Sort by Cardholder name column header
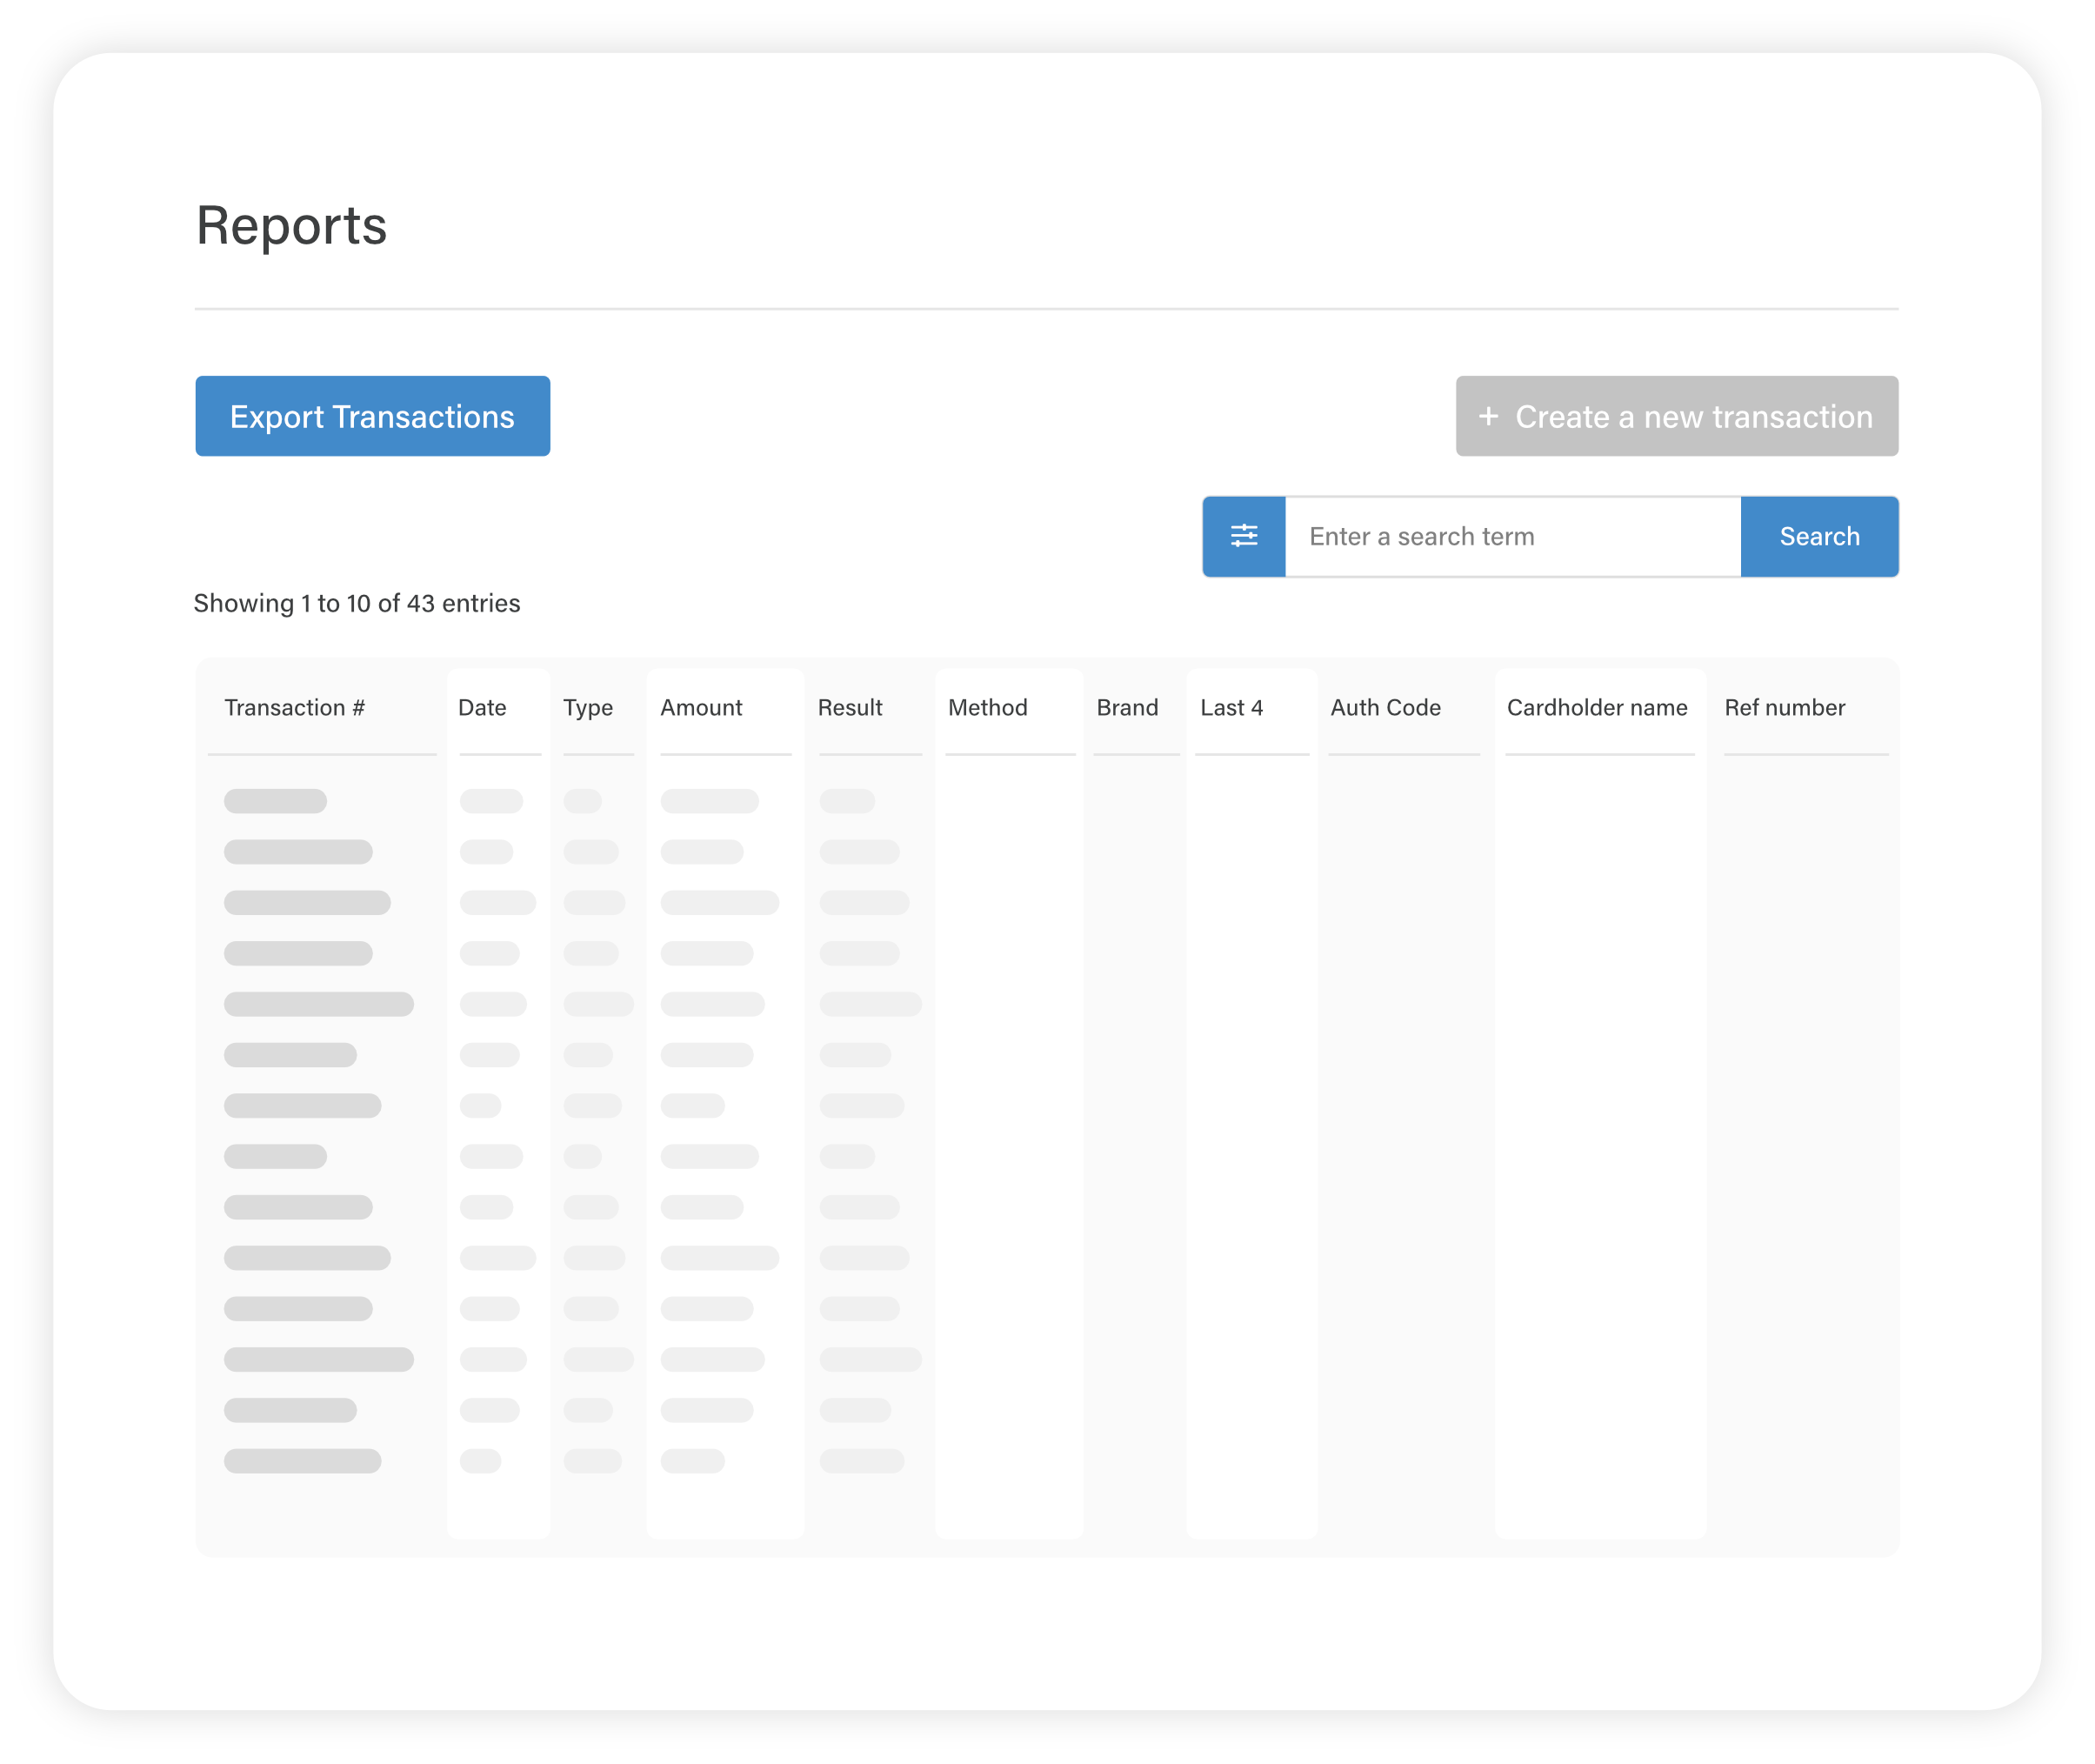 pyautogui.click(x=1597, y=707)
